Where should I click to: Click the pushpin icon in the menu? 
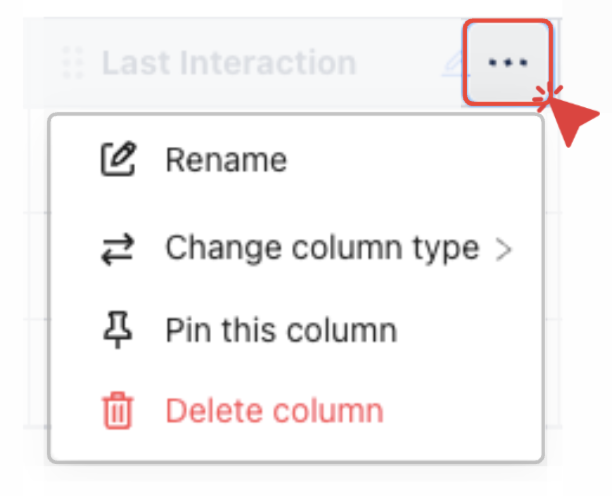(x=118, y=329)
